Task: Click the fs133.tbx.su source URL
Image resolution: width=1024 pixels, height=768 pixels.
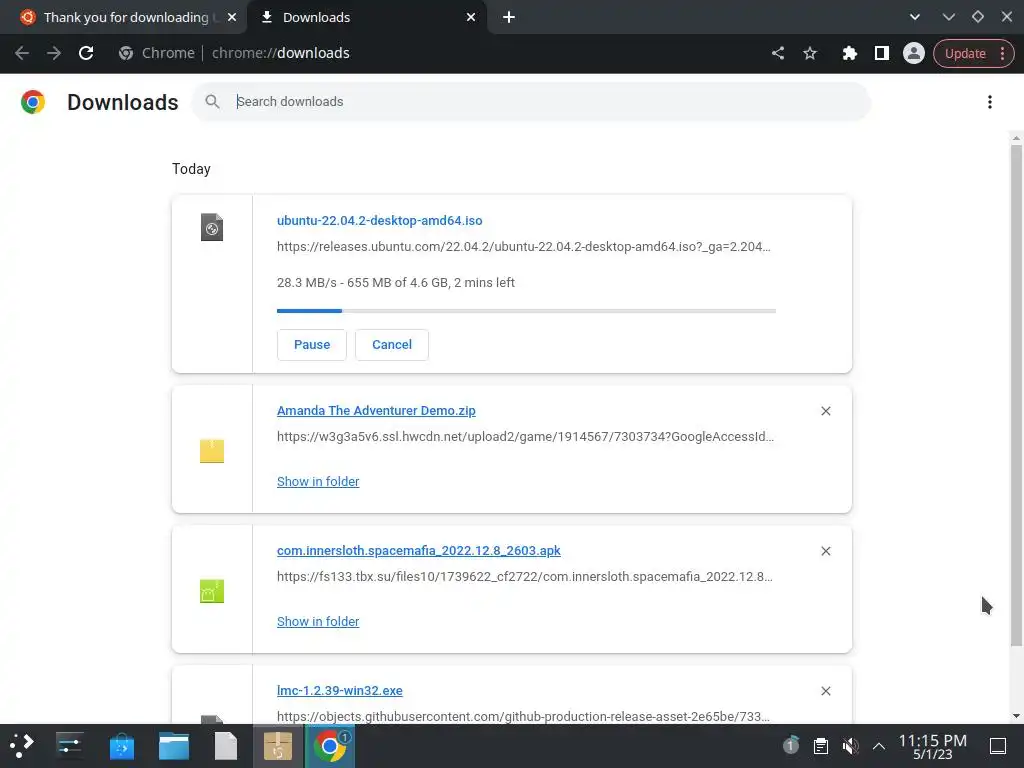Action: click(524, 577)
